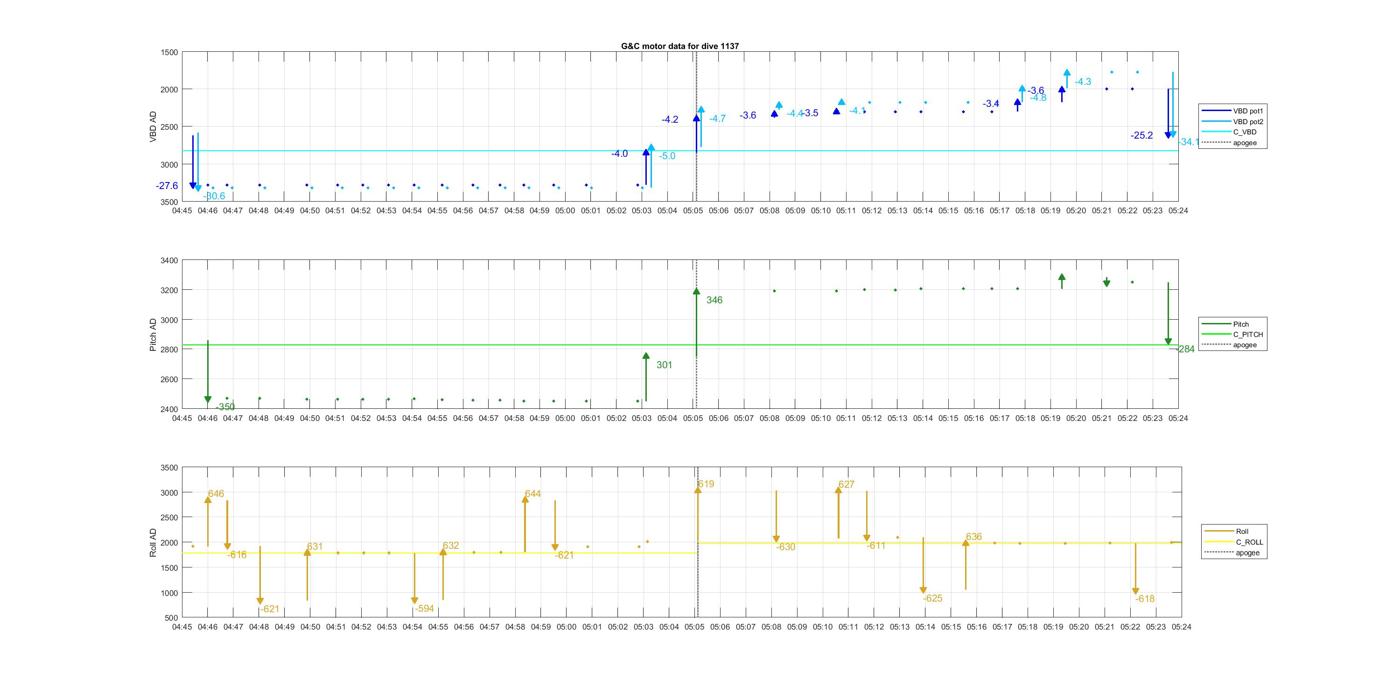The width and height of the screenshot is (1400, 693).
Task: Click the "-4.7" VBD annotation
Action: (717, 119)
